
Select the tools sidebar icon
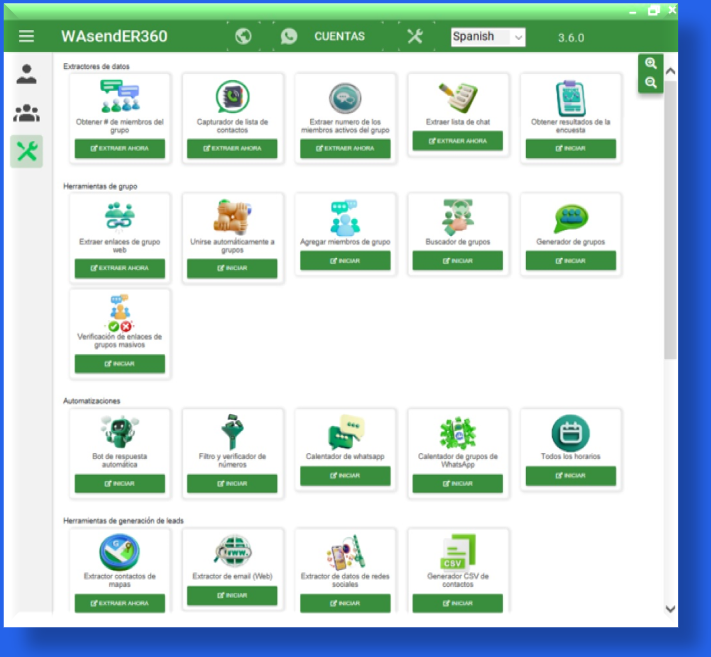click(x=26, y=151)
